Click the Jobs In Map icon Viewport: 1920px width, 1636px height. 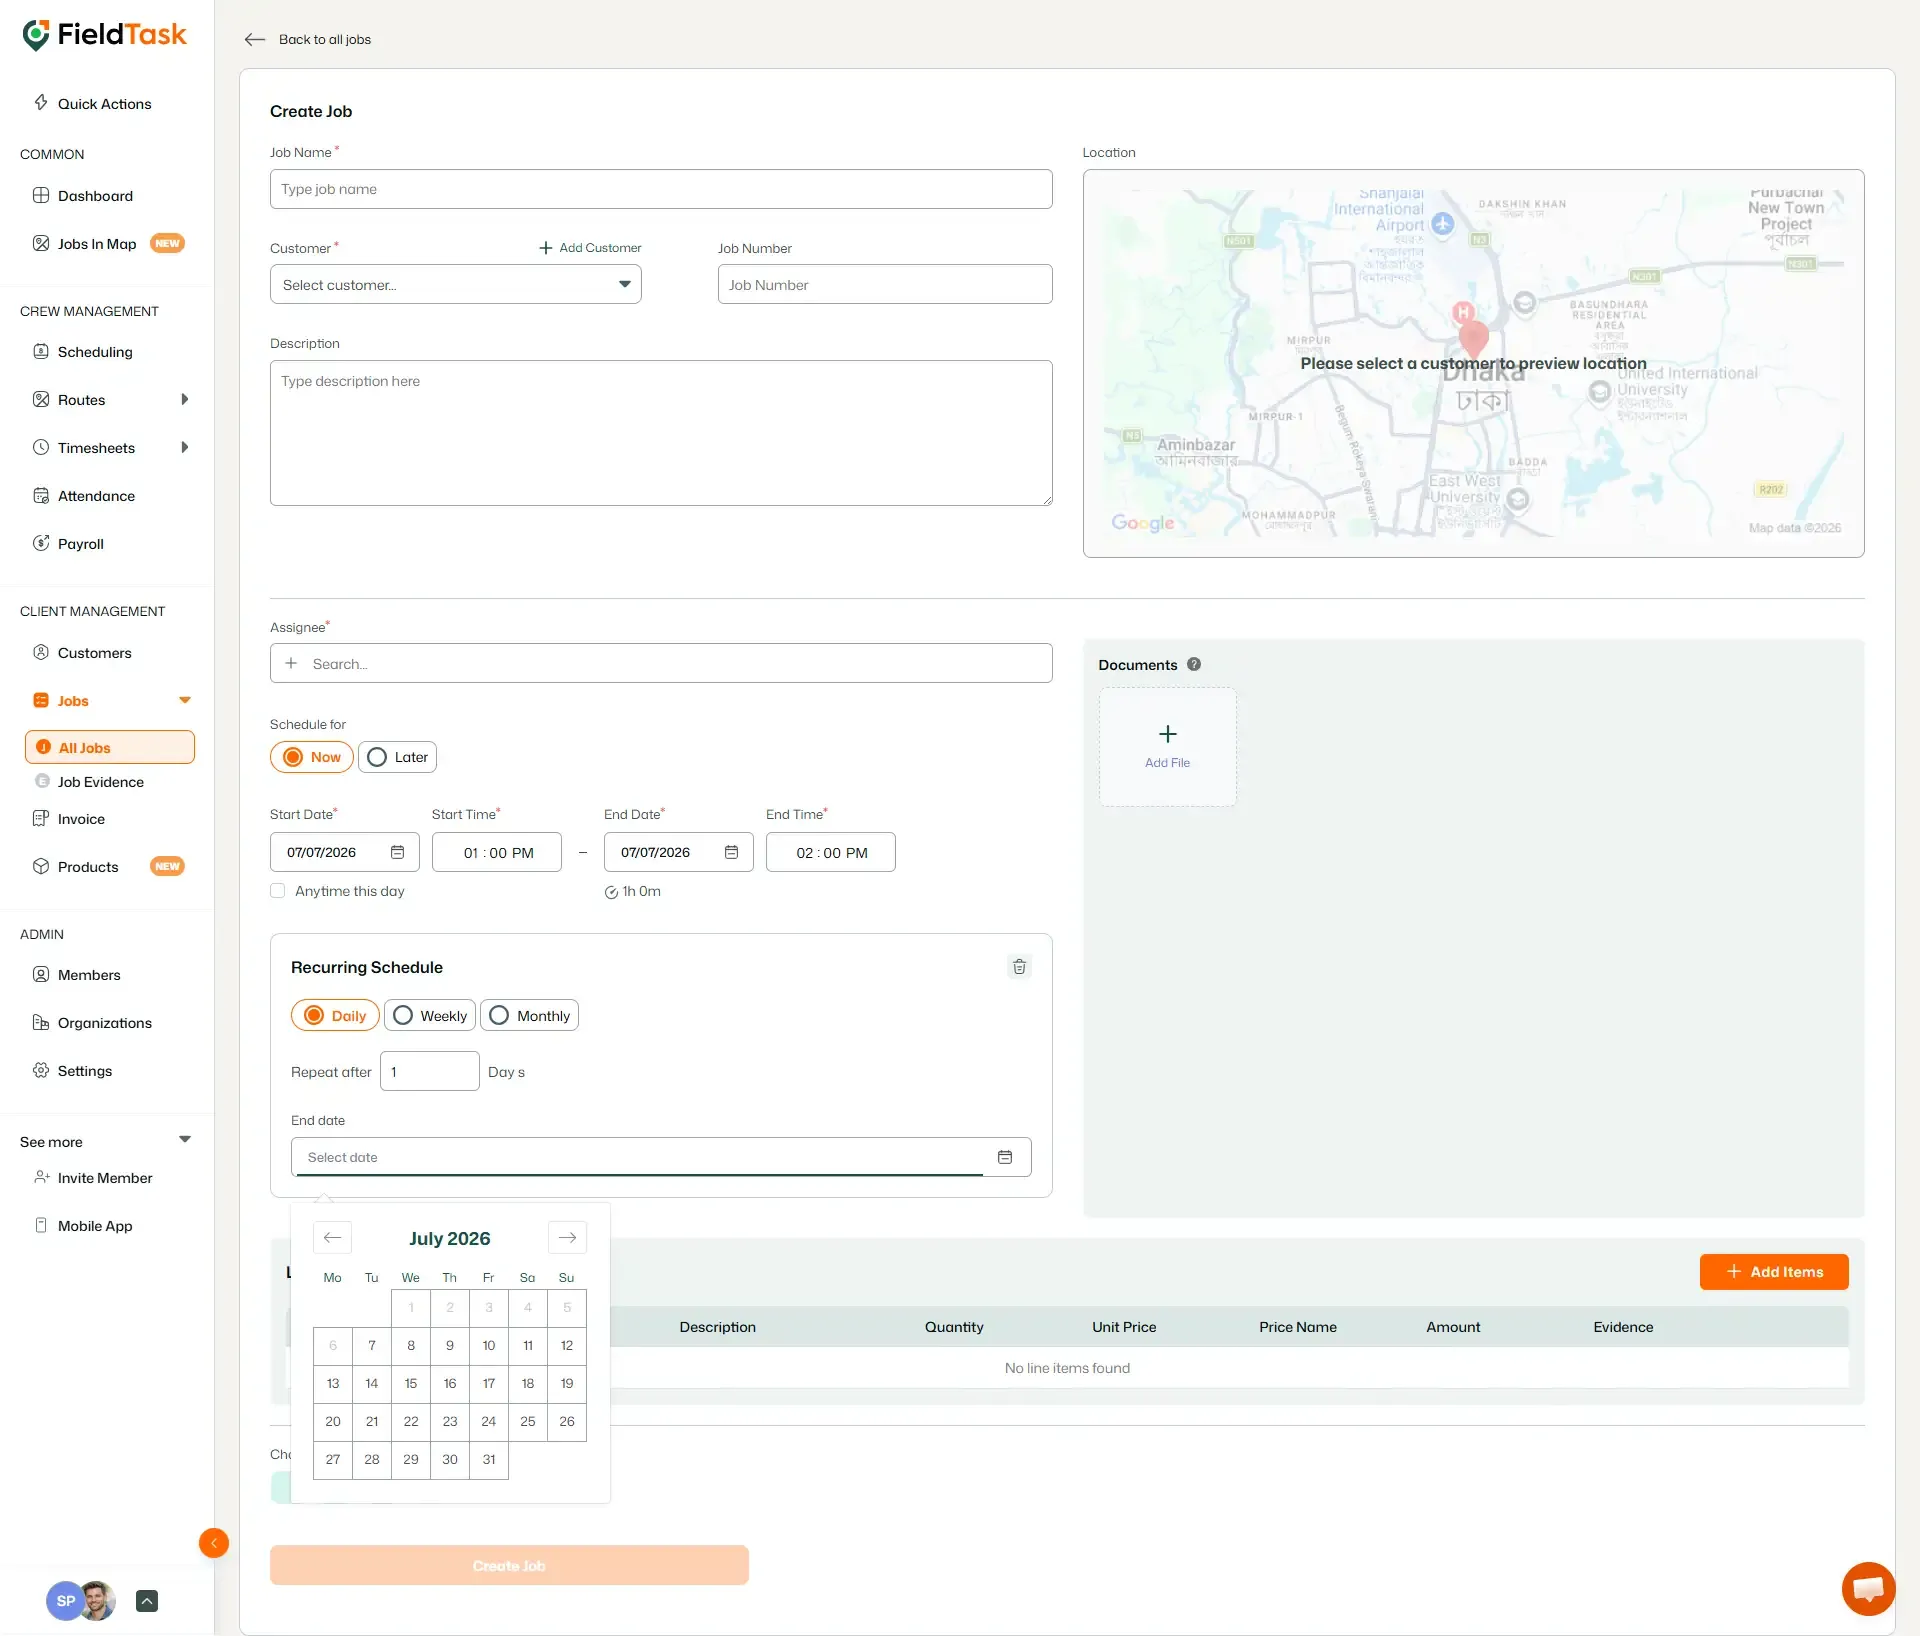(41, 243)
